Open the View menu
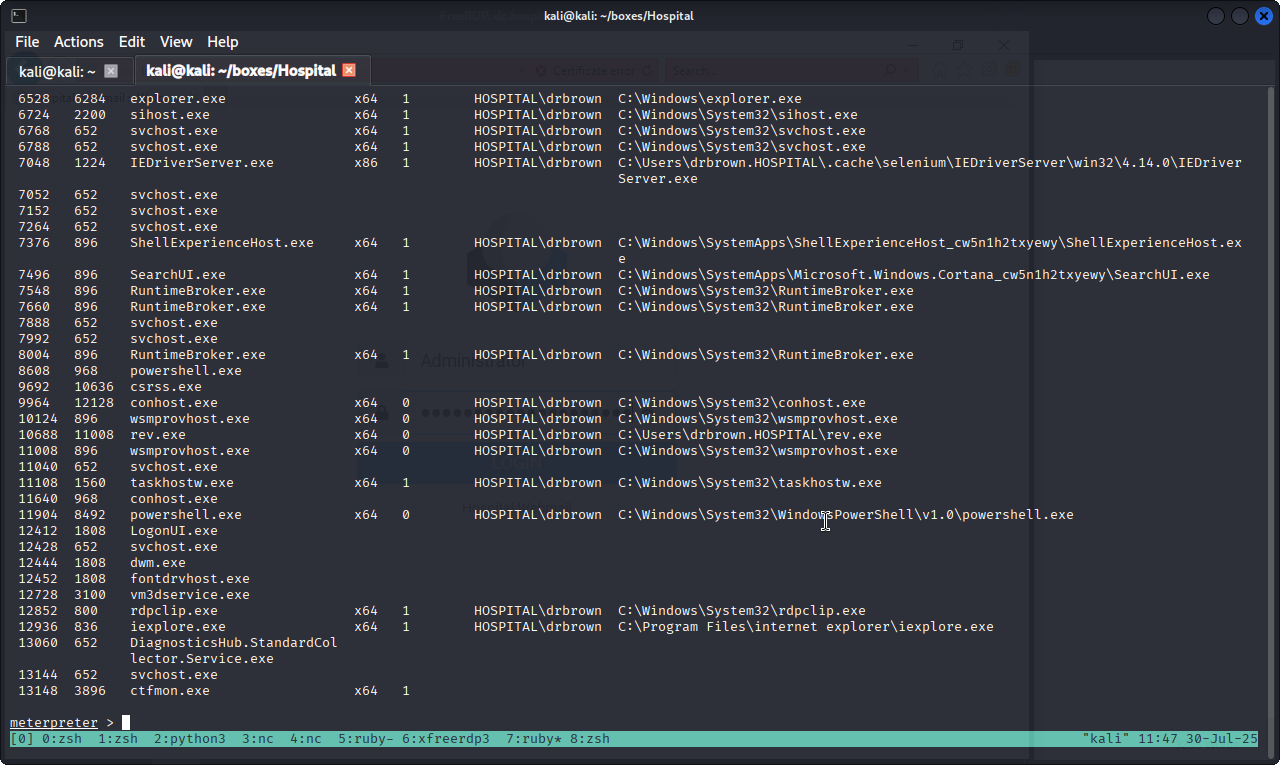Screen dimensions: 1280x765 click(176, 42)
